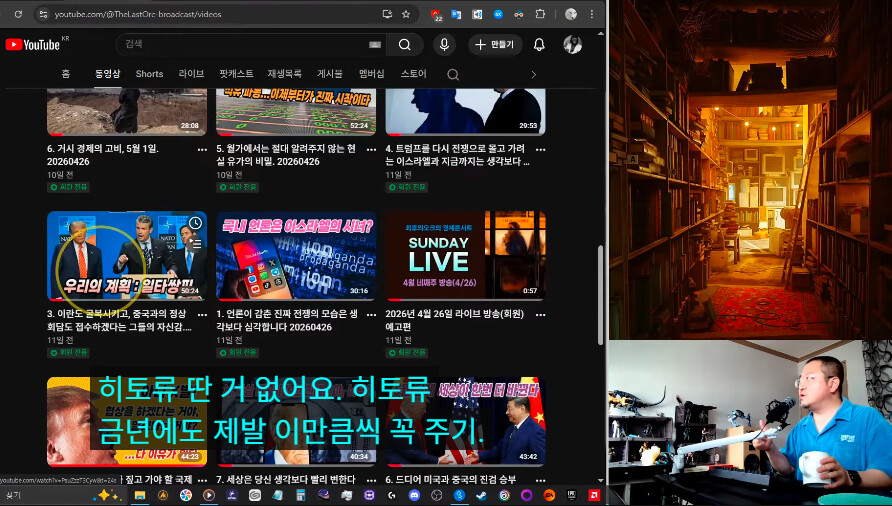Image resolution: width=892 pixels, height=506 pixels.
Task: Open the on-screen keyboard icon in search box
Action: pos(375,44)
